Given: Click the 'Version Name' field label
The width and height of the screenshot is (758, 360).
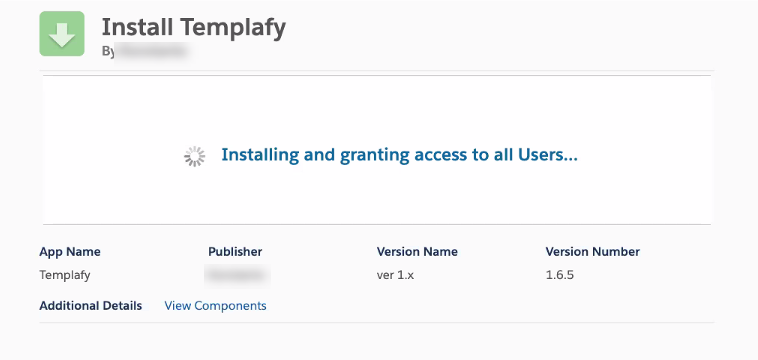Looking at the screenshot, I should (417, 252).
